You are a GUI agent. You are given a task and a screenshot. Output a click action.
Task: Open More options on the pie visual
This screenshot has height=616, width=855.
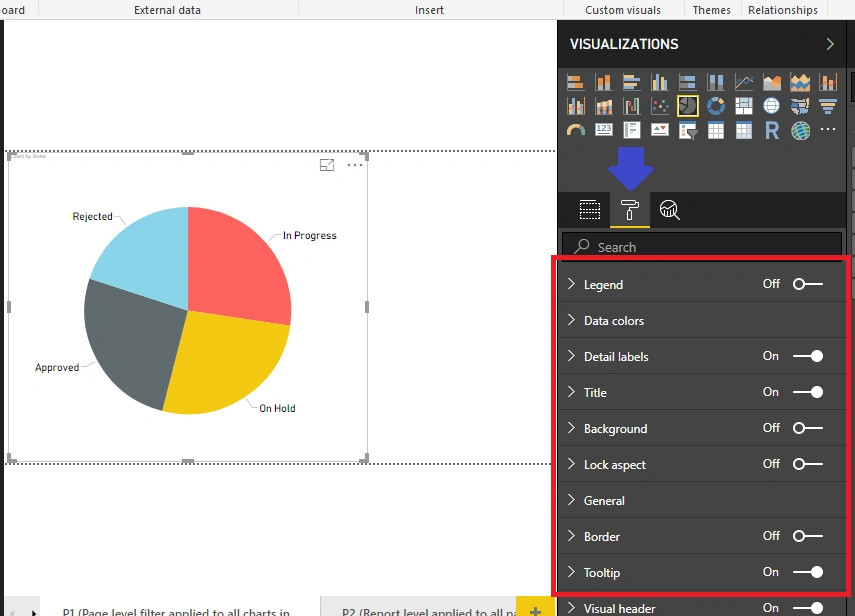(x=355, y=165)
